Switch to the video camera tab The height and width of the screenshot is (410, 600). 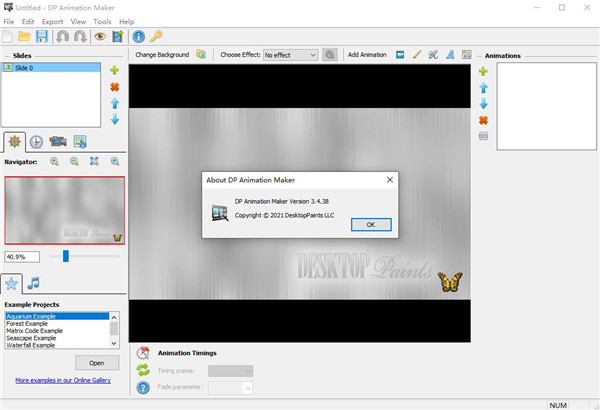pos(58,141)
